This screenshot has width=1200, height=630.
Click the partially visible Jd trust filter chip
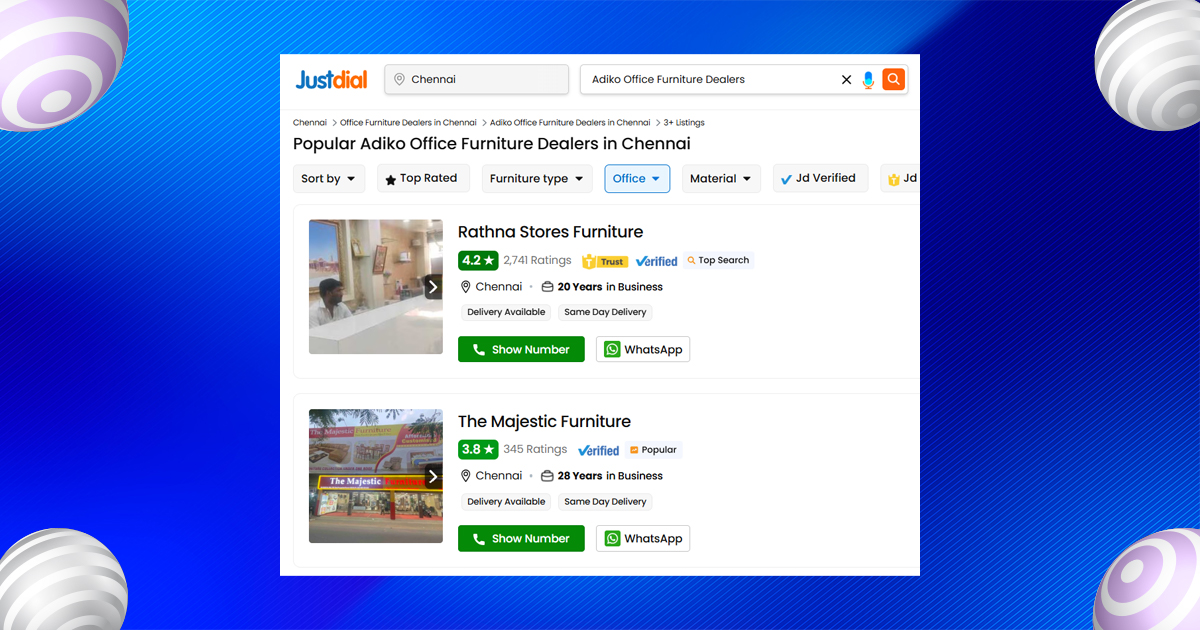(900, 179)
